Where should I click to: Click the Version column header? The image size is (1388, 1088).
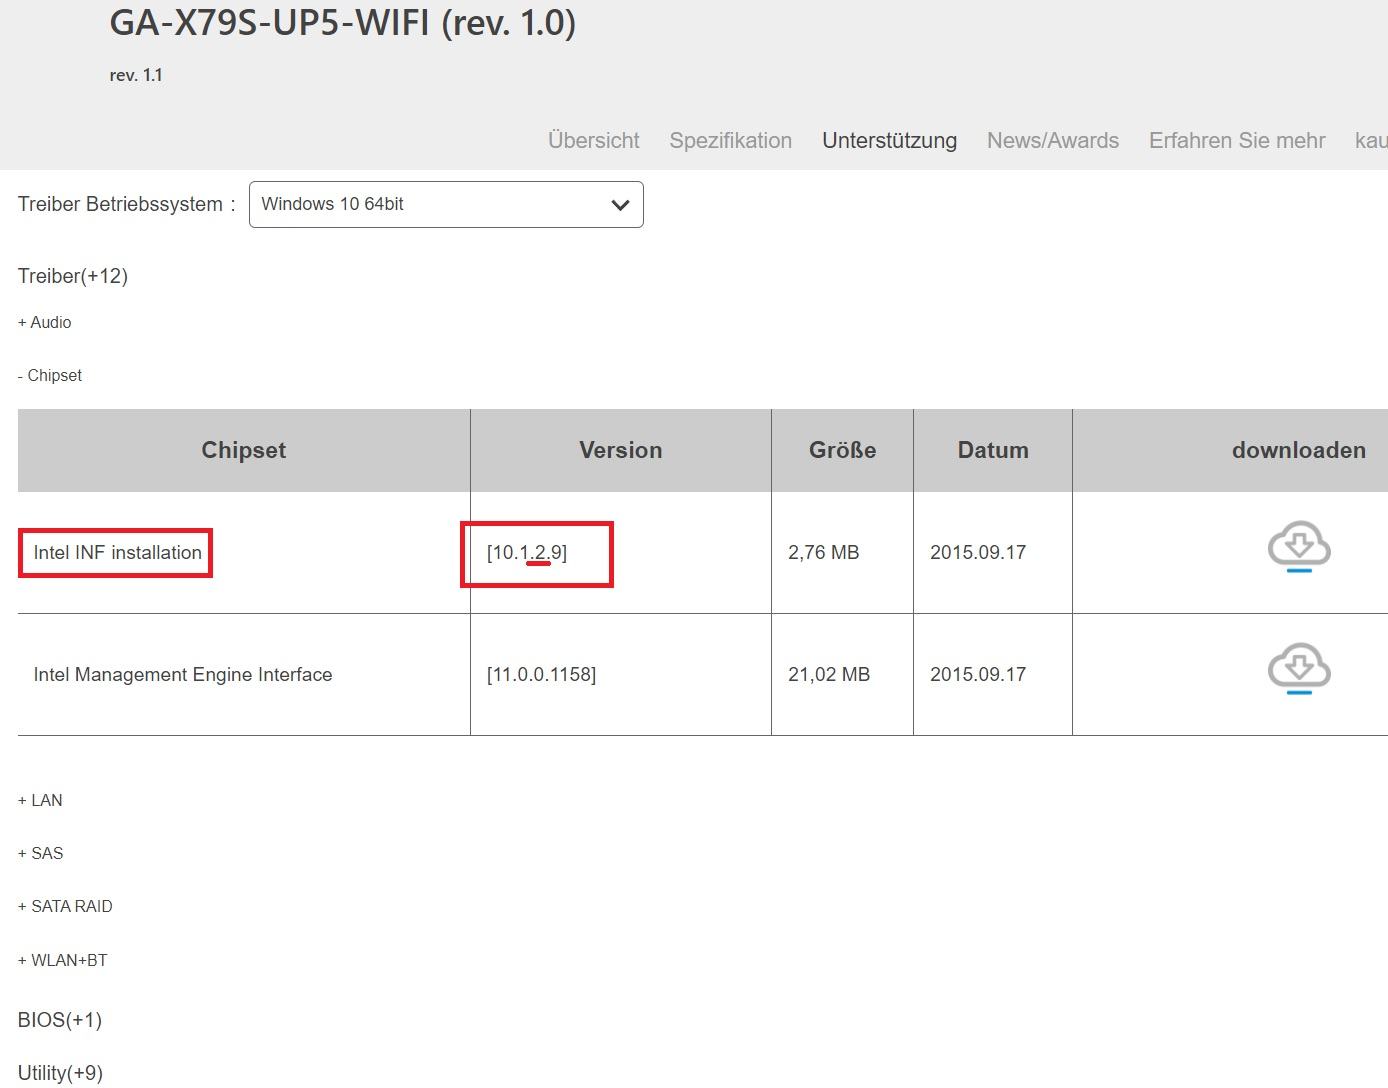click(x=621, y=450)
